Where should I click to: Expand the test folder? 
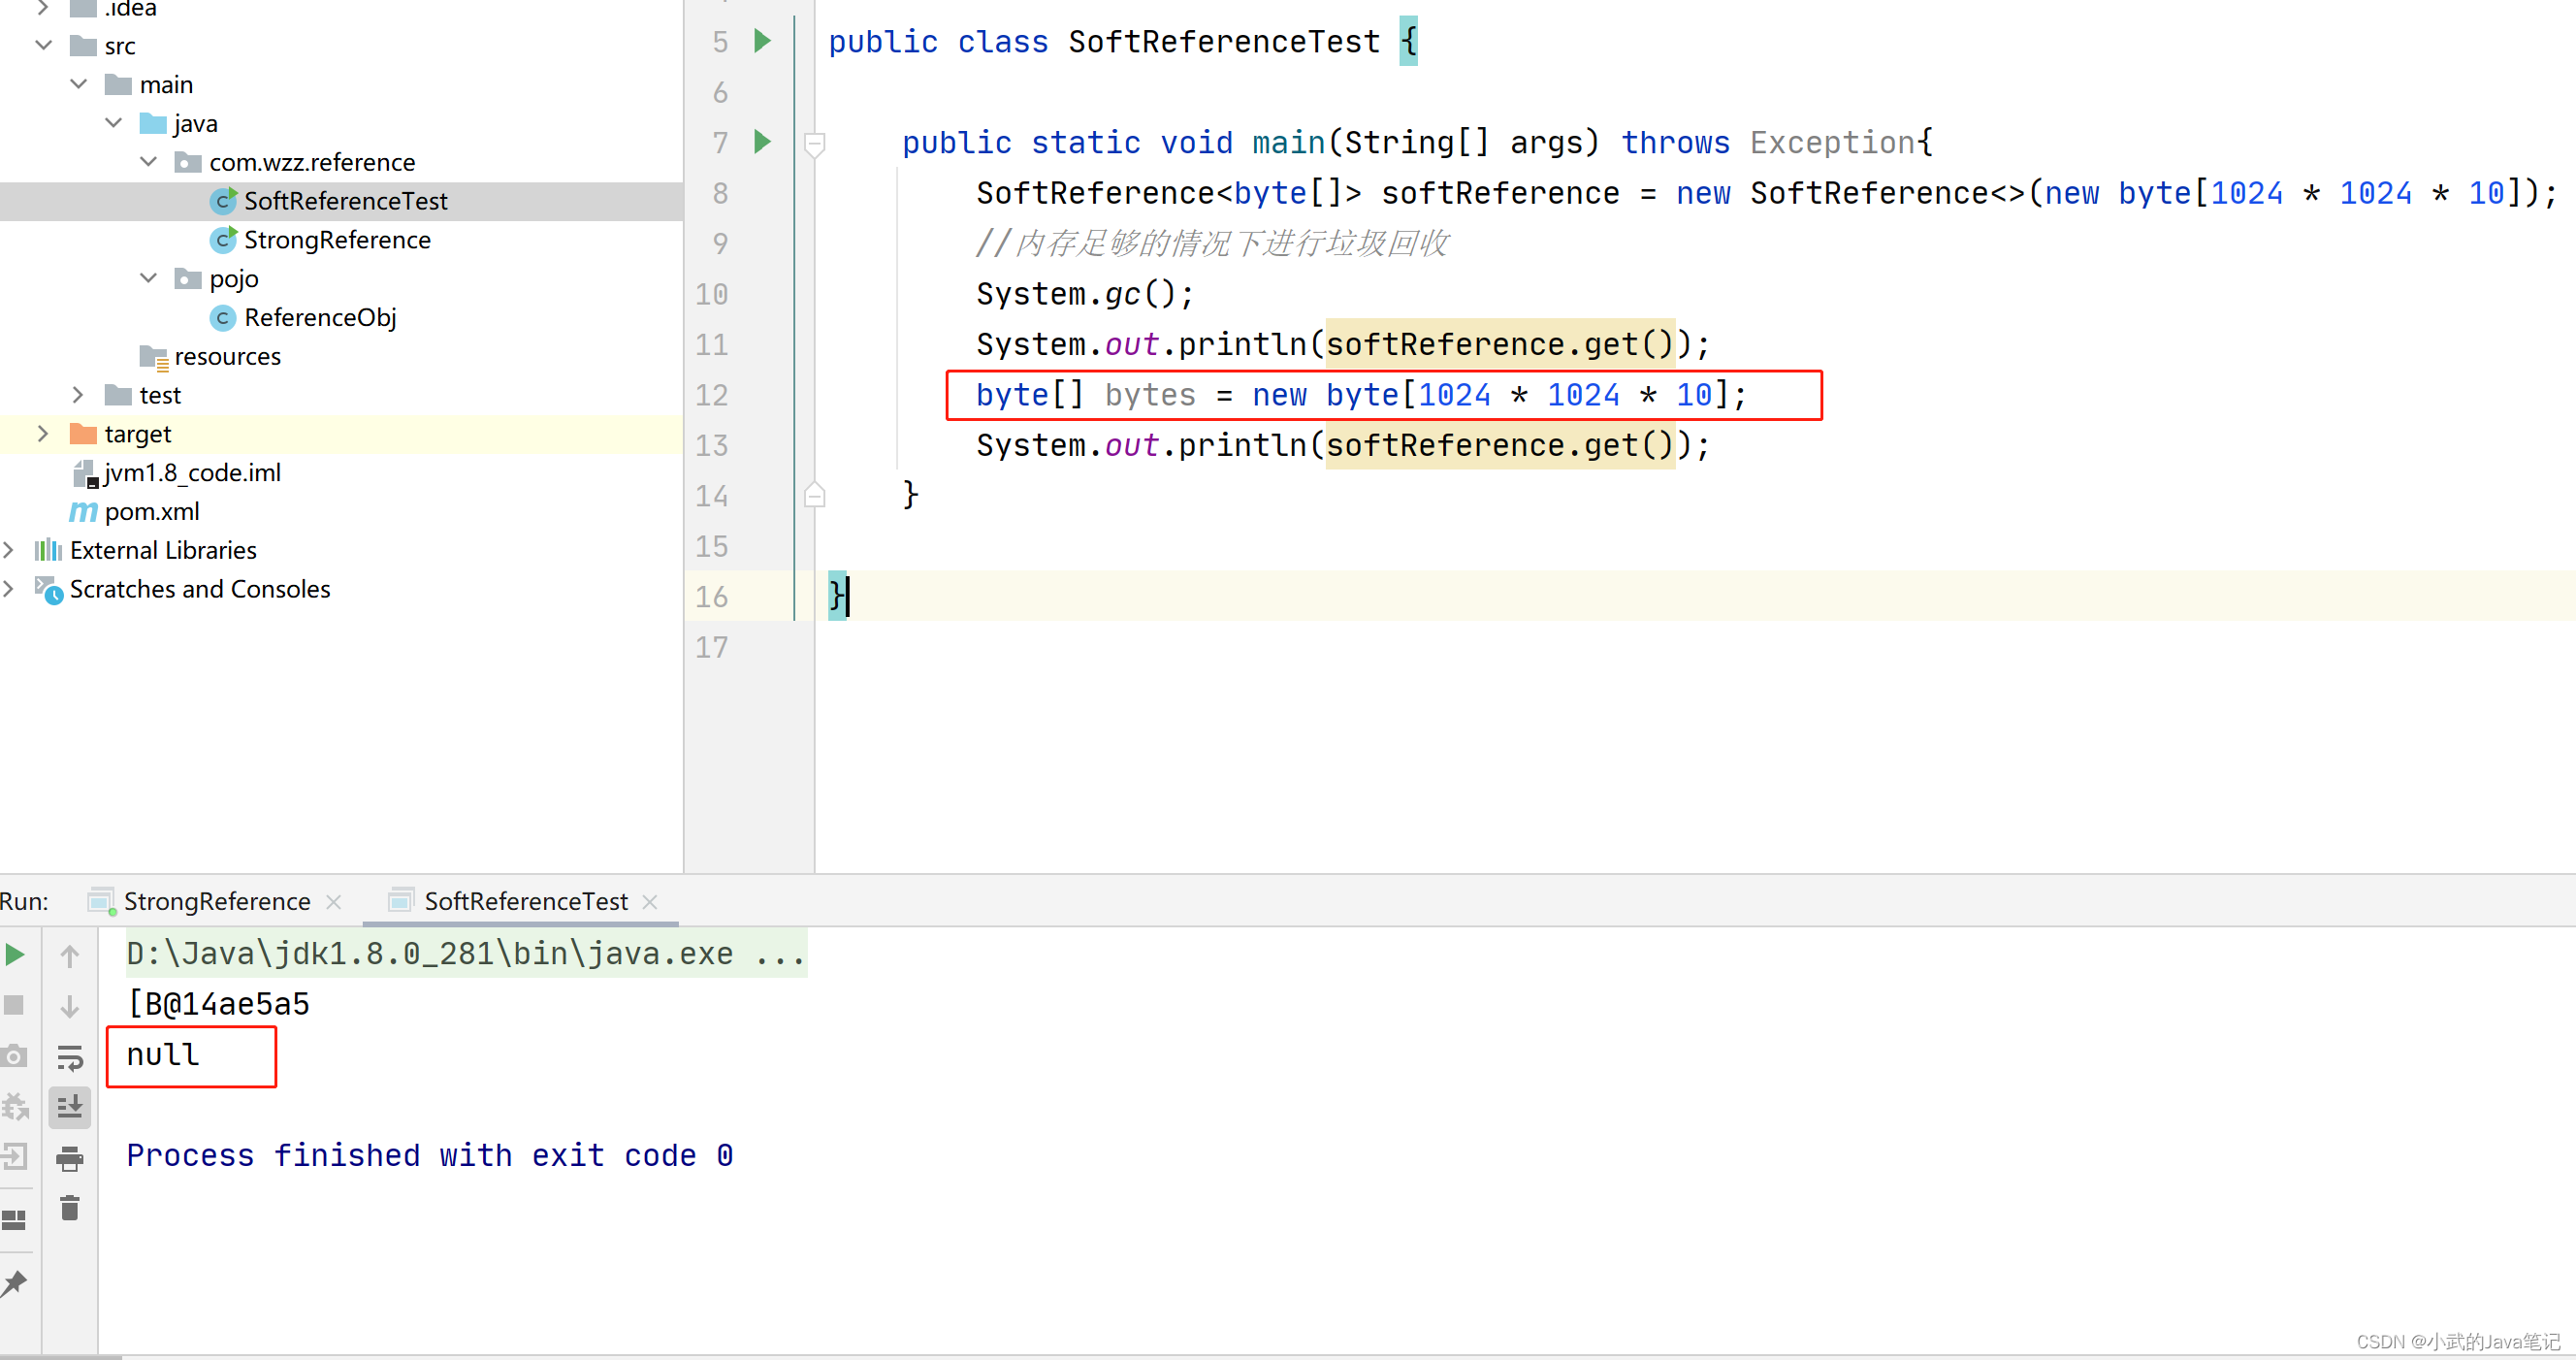pos(79,395)
